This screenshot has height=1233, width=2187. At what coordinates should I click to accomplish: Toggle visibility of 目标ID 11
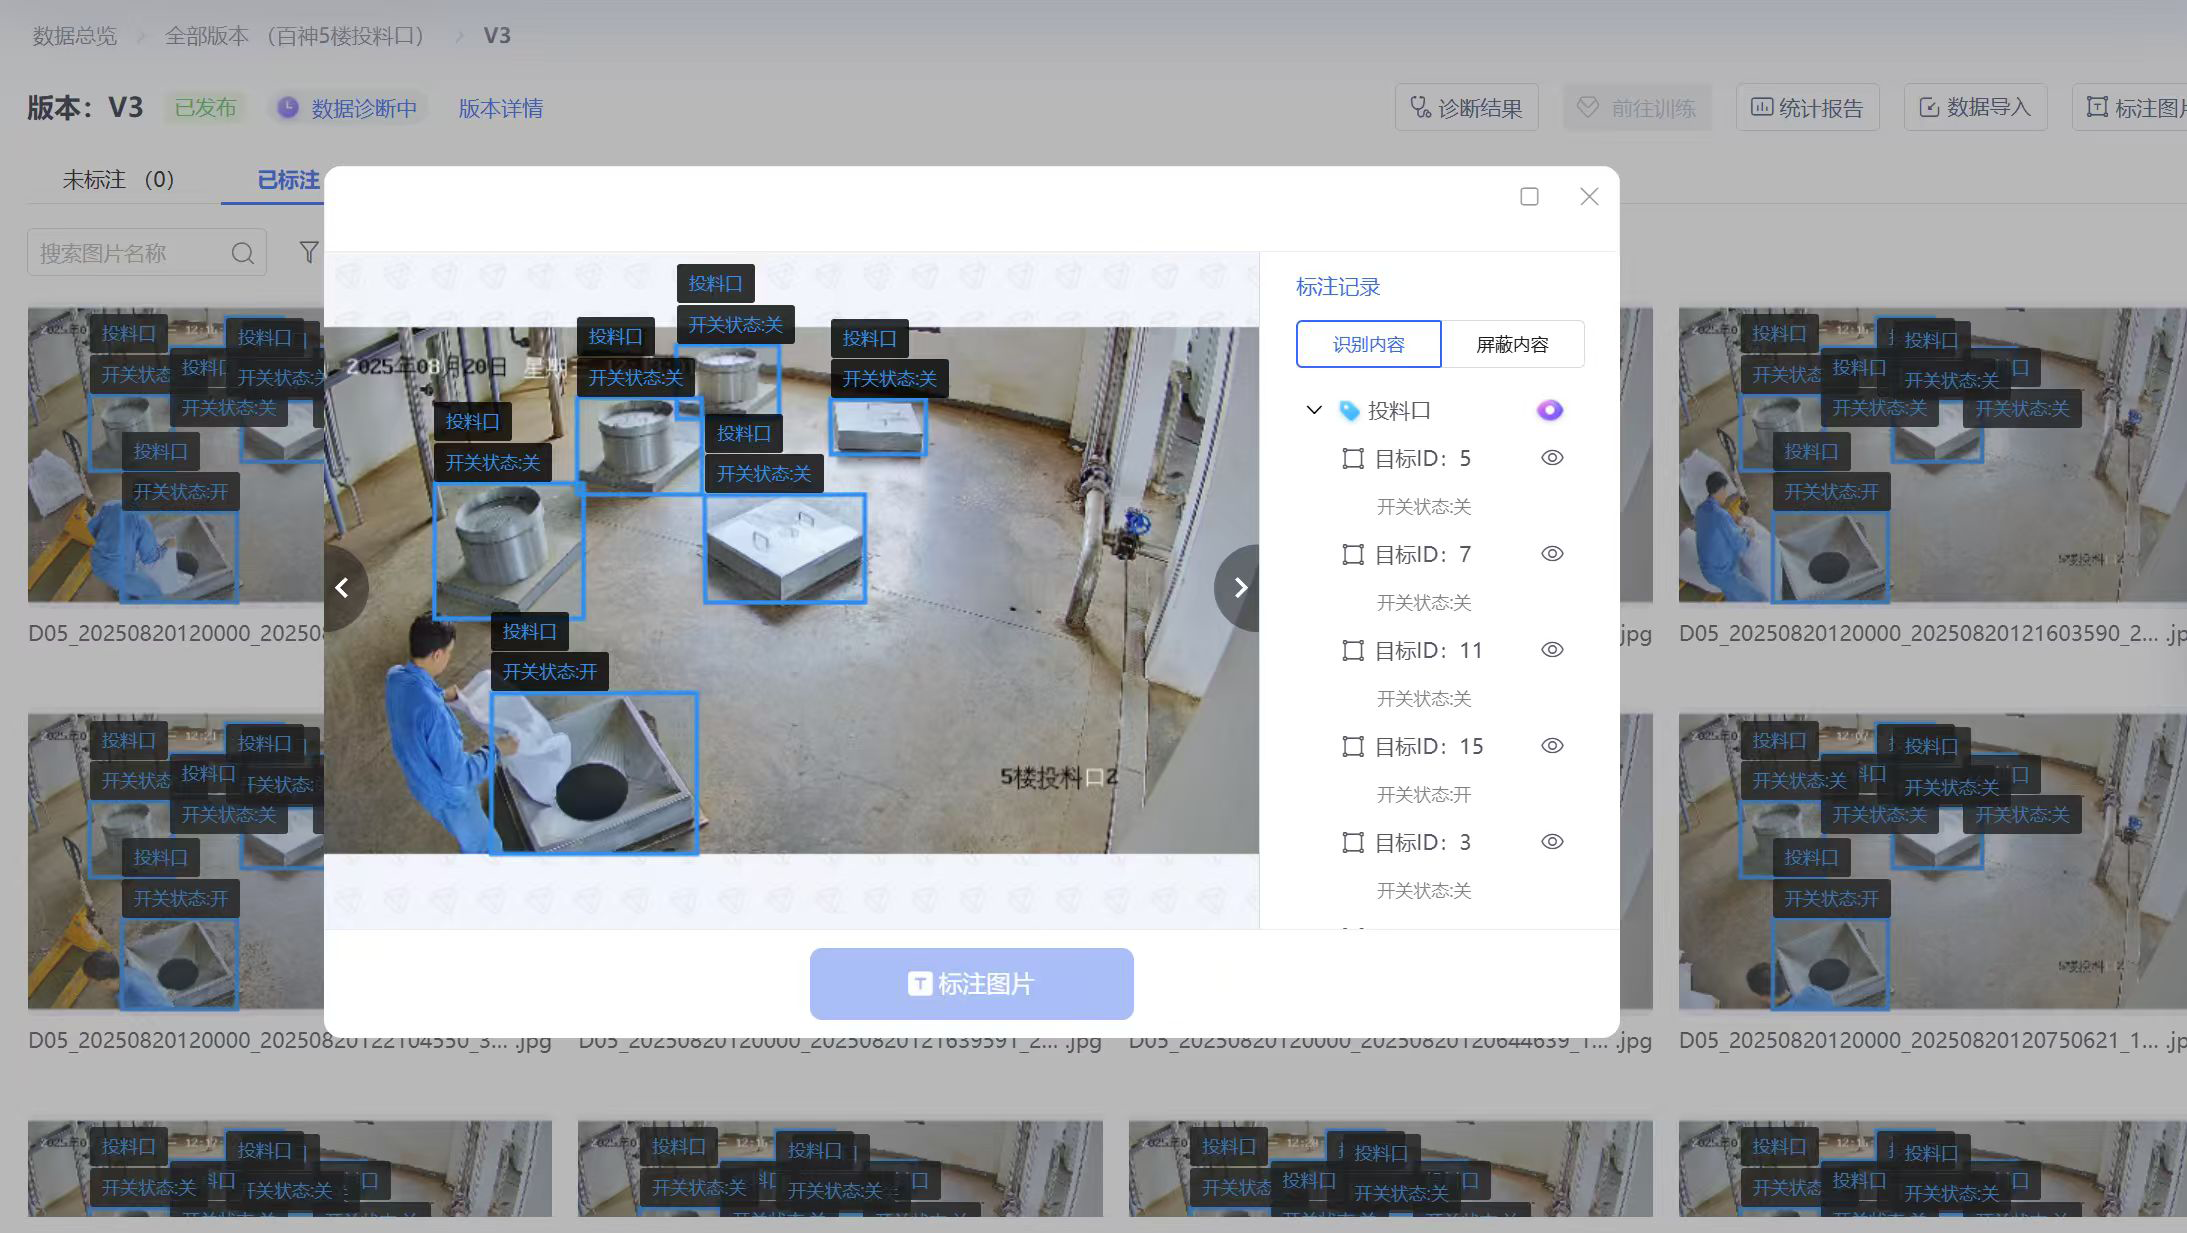tap(1551, 650)
